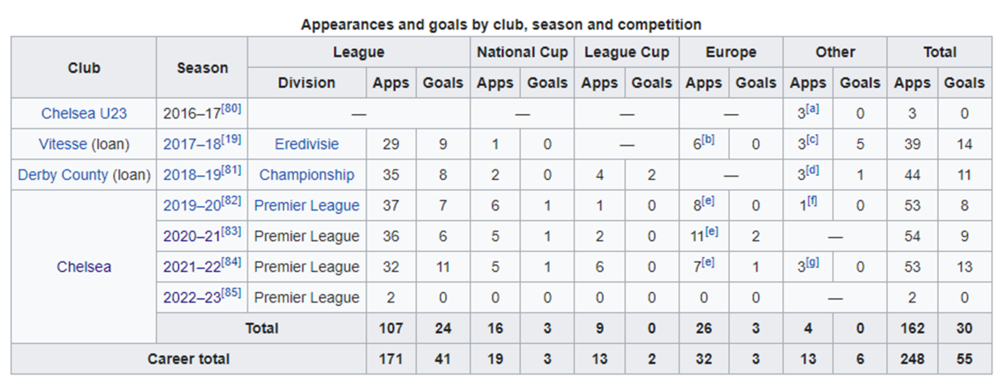Open the 2020–21 season link
Image resolution: width=1000 pixels, height=382 pixels.
[192, 237]
